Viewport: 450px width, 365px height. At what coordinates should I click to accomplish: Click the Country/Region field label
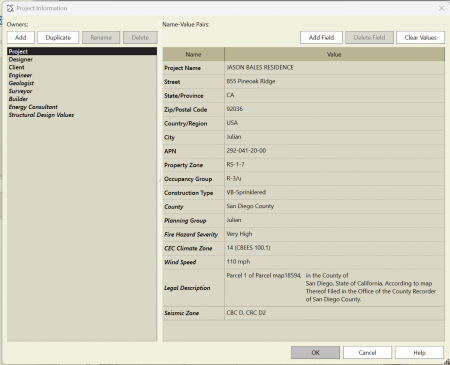click(186, 124)
